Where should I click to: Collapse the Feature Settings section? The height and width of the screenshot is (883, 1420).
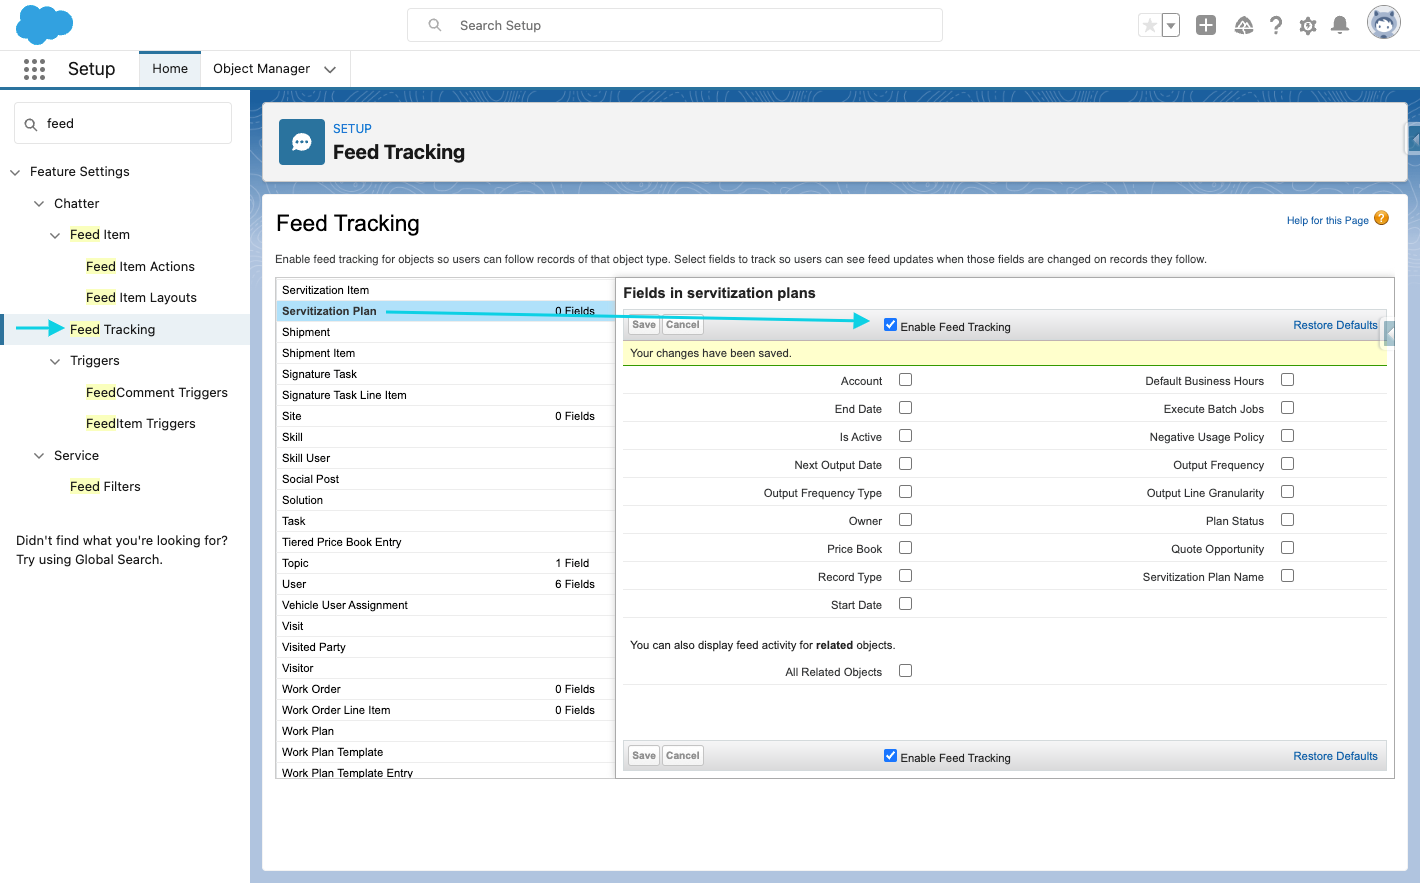tap(15, 172)
